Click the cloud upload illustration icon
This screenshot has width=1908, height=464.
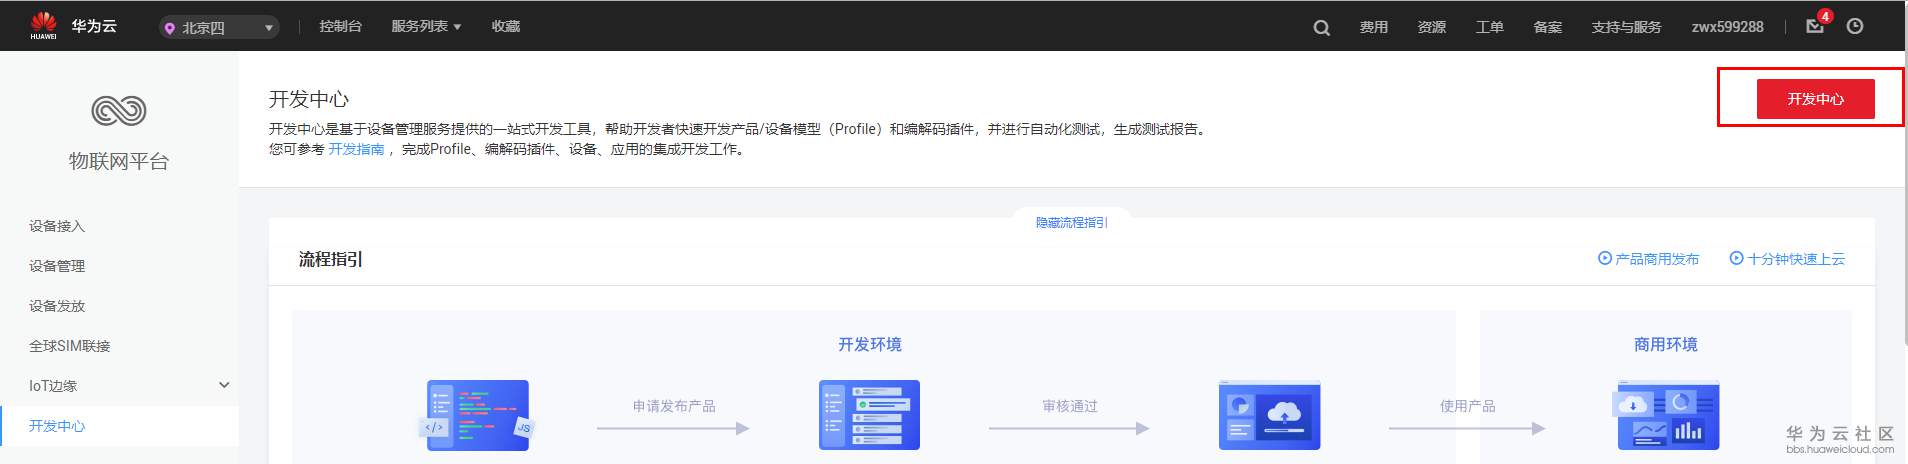[x=1269, y=415]
